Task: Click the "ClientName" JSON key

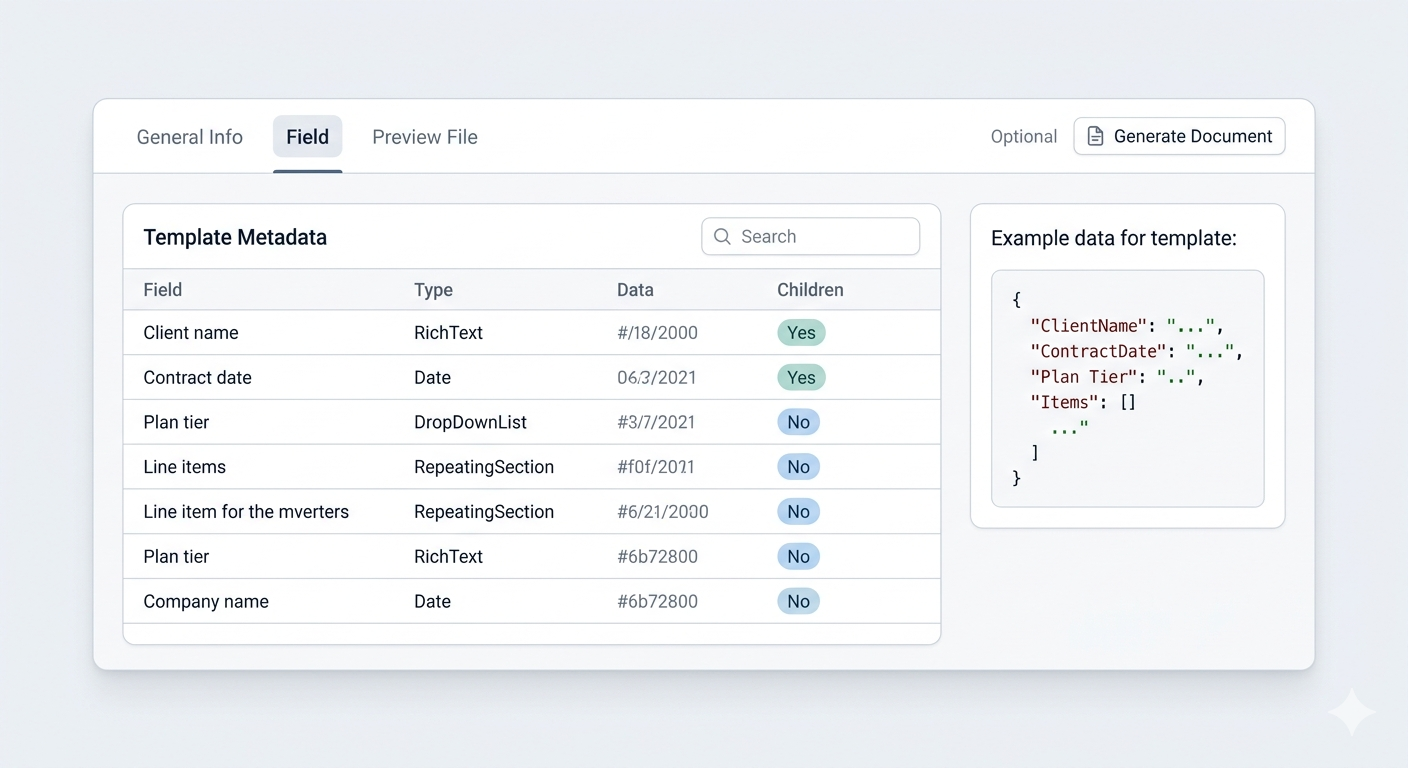Action: [1089, 326]
